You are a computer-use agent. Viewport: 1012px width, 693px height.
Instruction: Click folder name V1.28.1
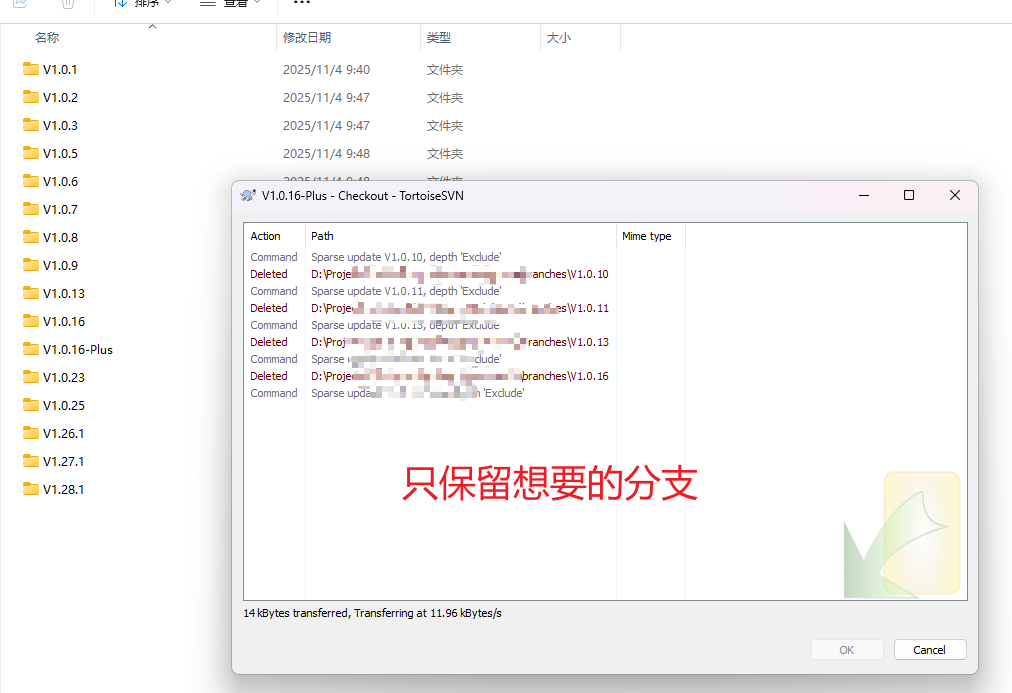[63, 489]
